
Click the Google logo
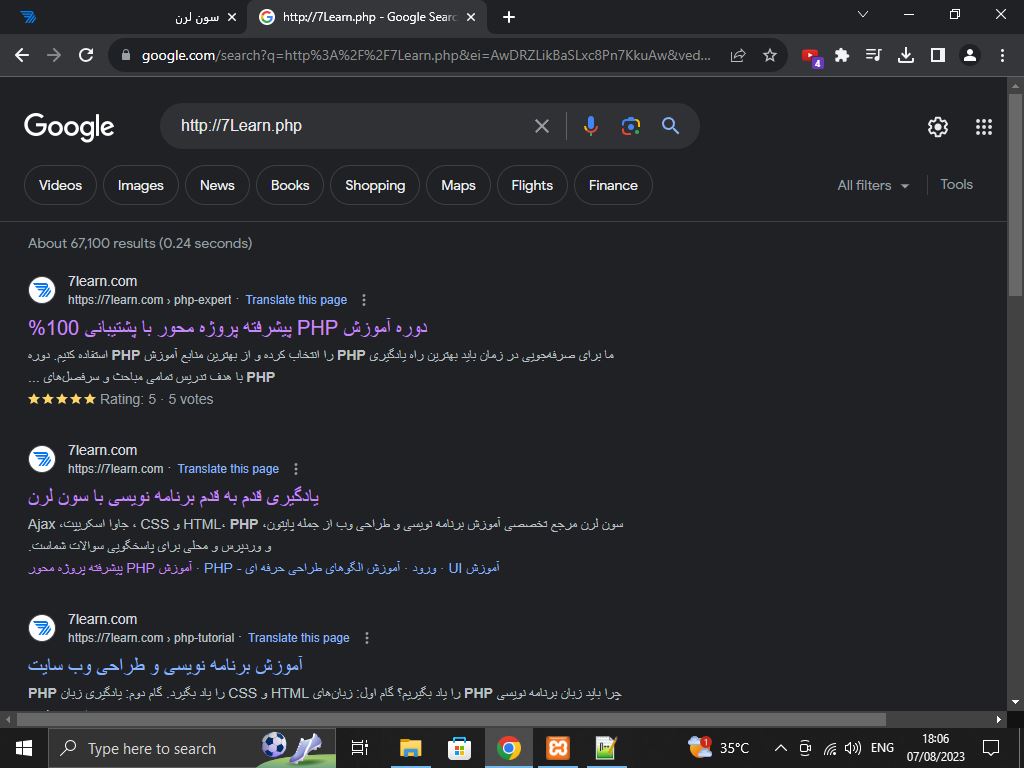pyautogui.click(x=69, y=127)
